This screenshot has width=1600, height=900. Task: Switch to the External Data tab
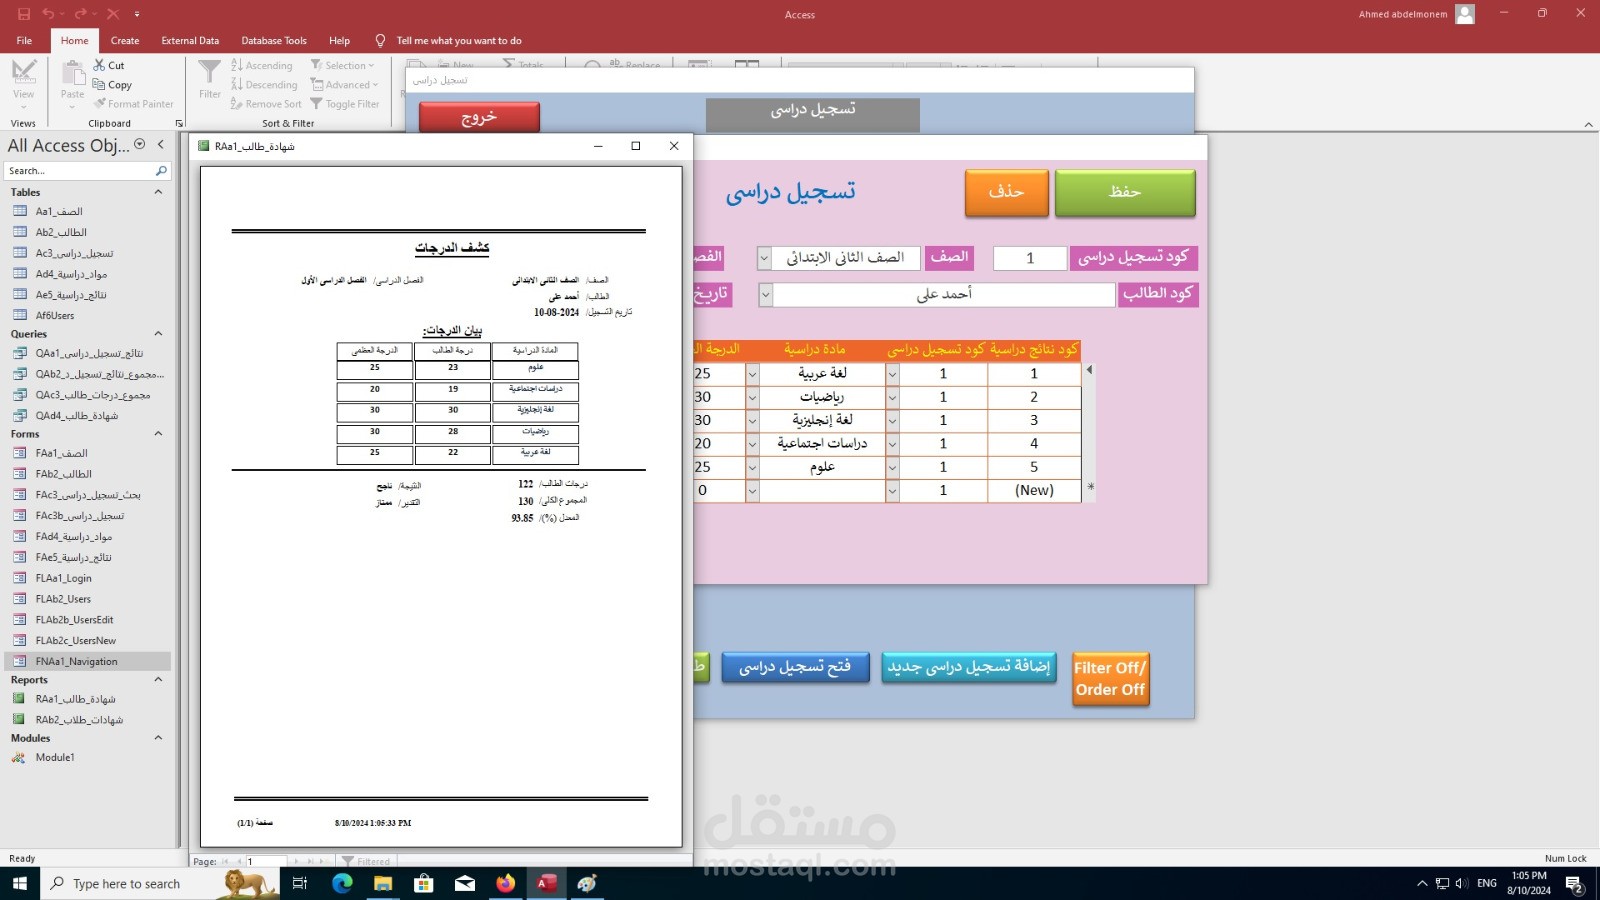pyautogui.click(x=190, y=41)
